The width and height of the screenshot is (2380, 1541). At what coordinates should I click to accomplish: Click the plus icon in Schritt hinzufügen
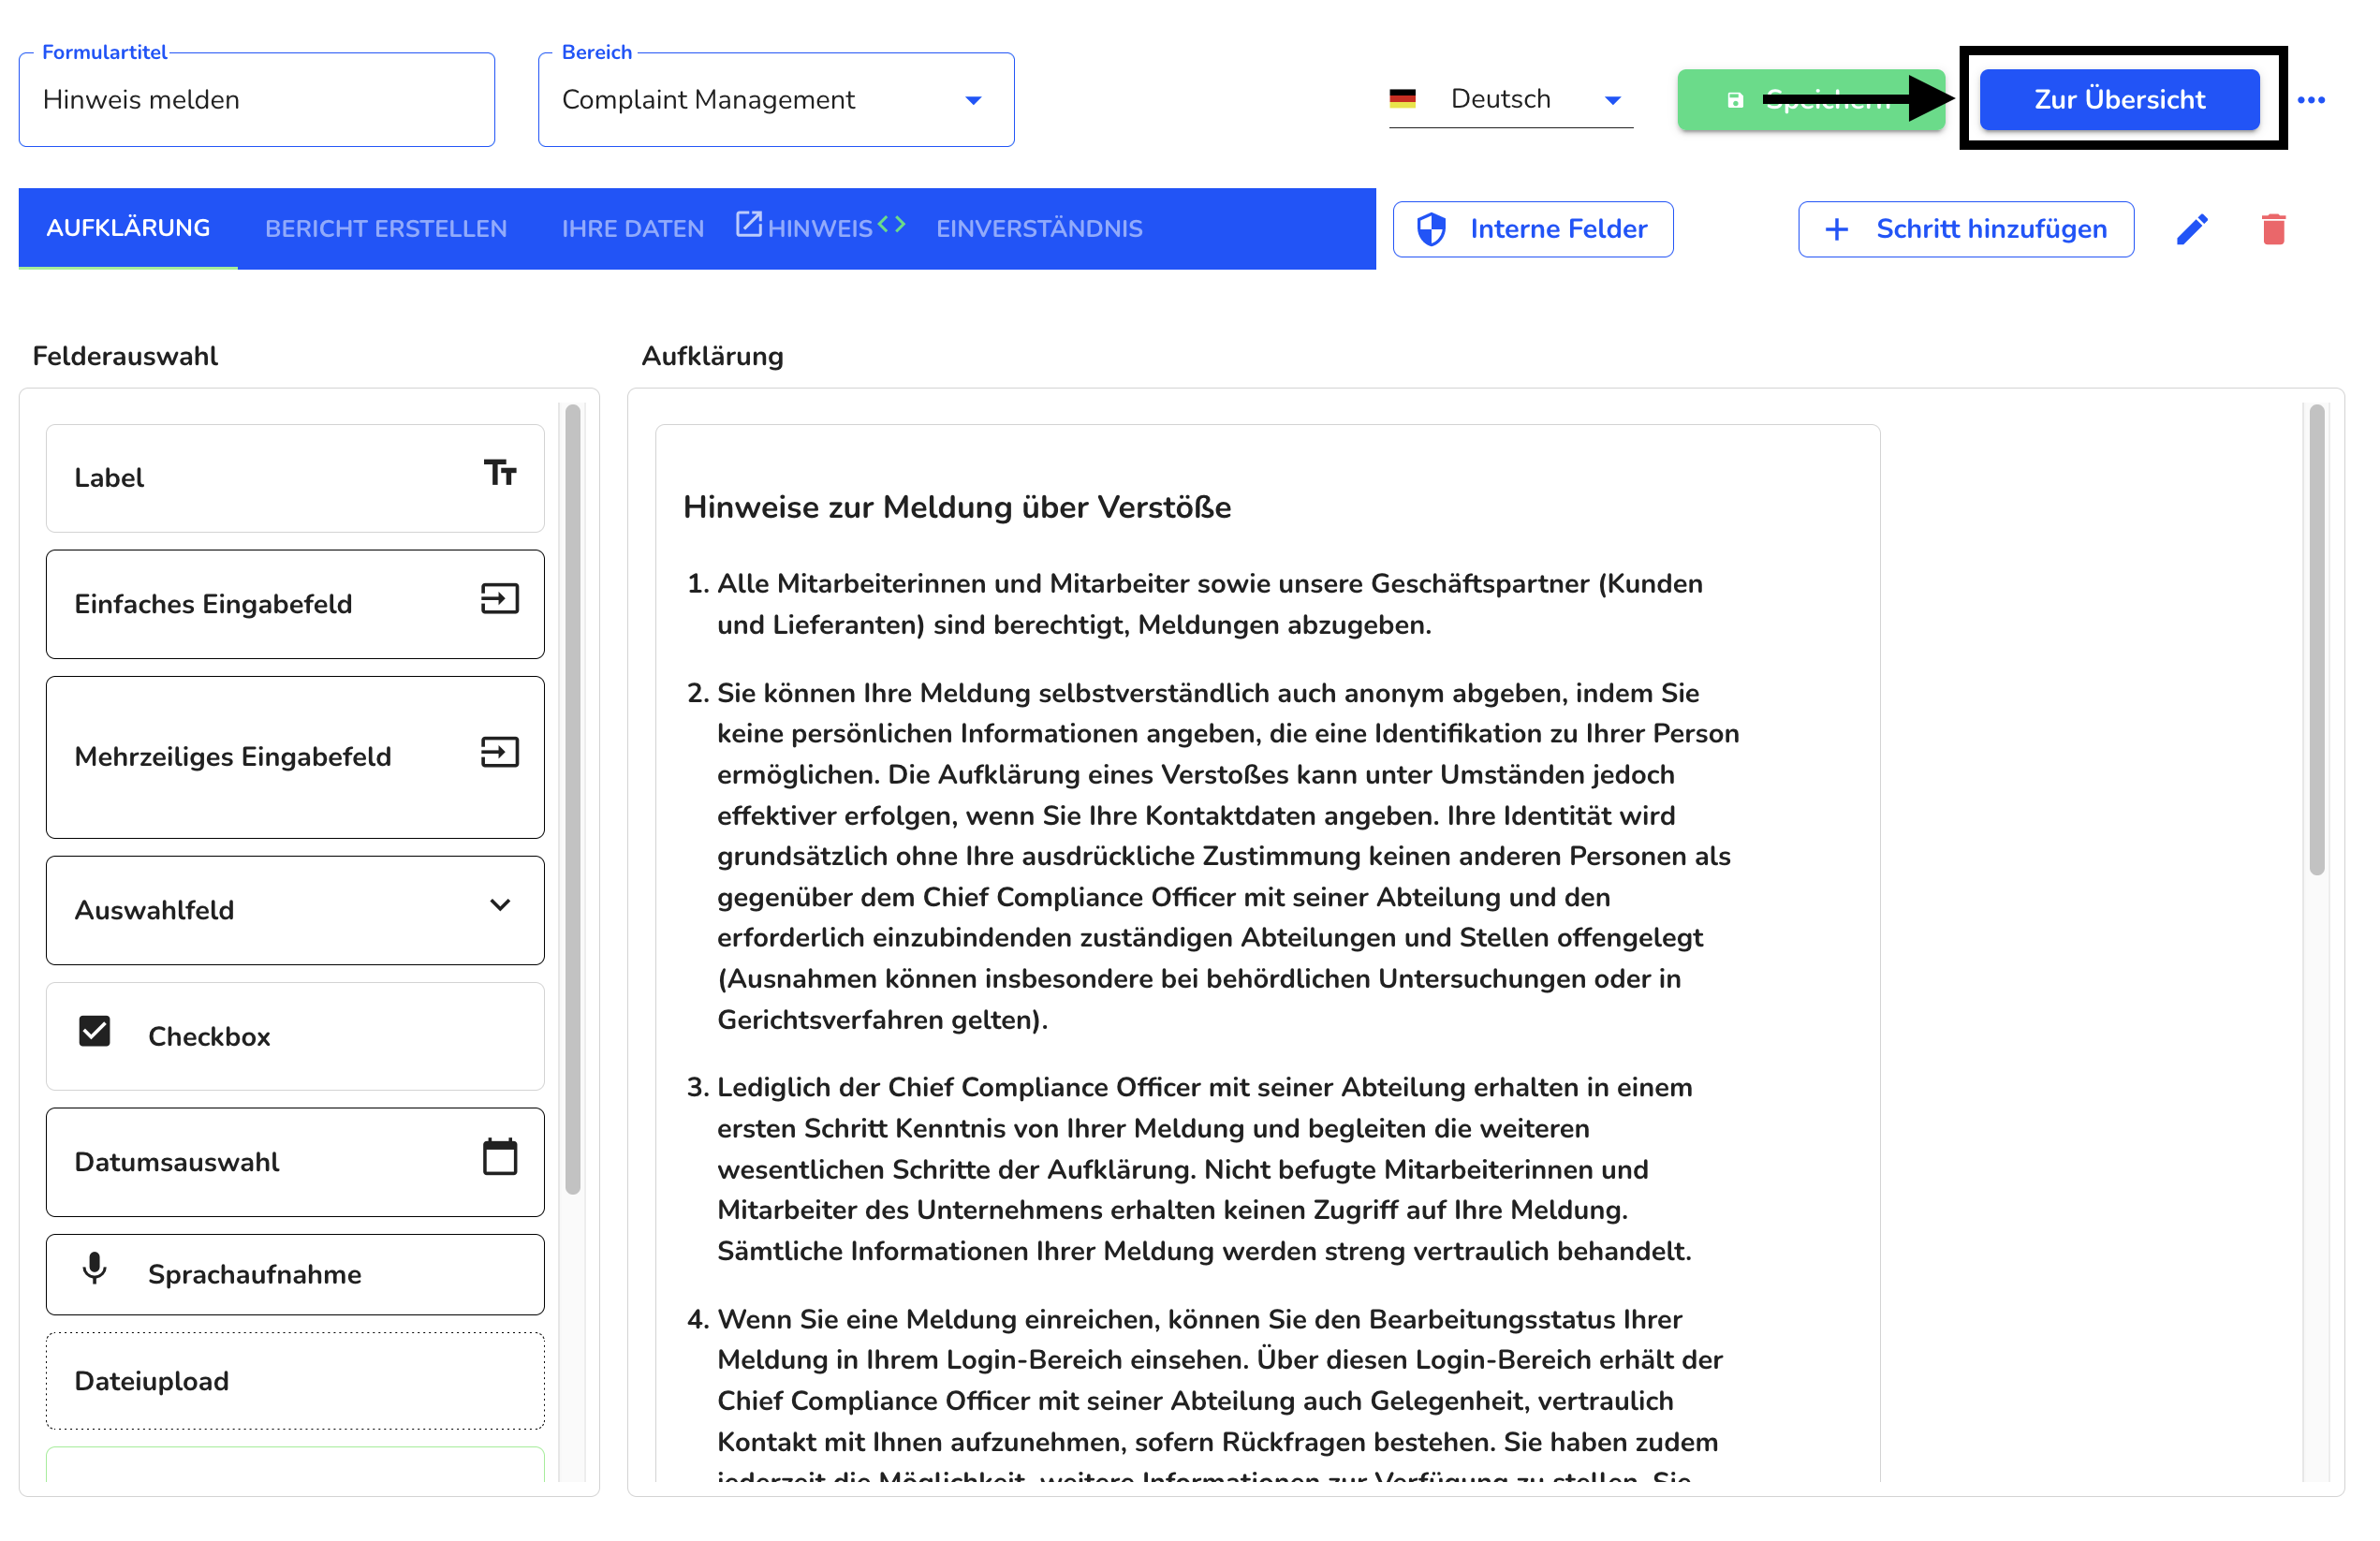click(1836, 229)
